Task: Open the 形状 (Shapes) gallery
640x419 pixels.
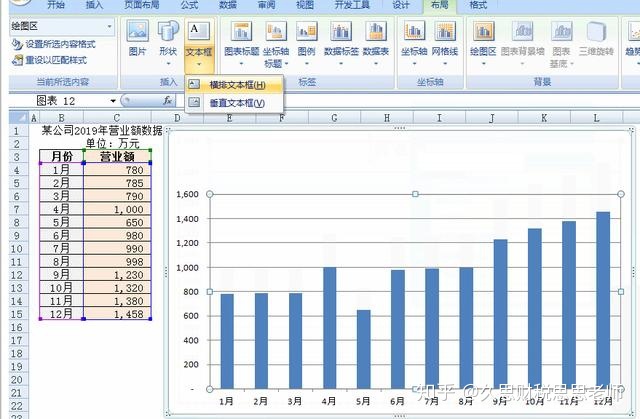Action: pos(168,43)
